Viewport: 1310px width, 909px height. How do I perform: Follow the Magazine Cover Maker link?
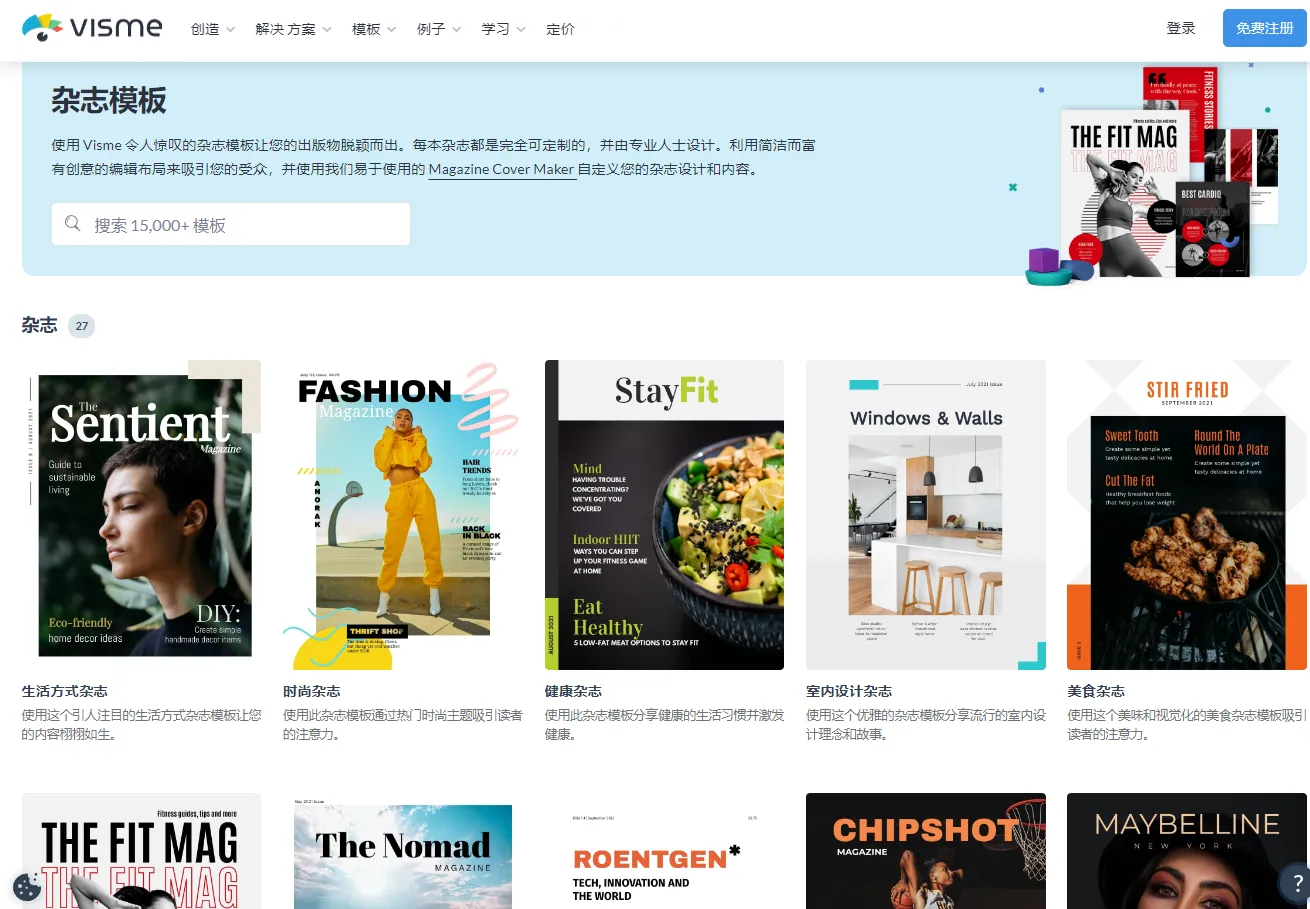click(x=502, y=169)
